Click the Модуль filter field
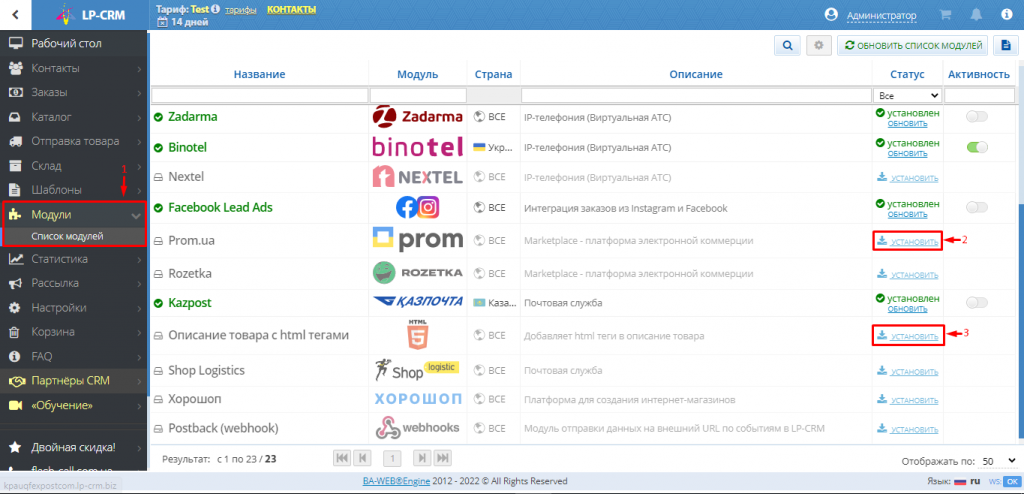This screenshot has height=494, width=1024. pos(418,95)
